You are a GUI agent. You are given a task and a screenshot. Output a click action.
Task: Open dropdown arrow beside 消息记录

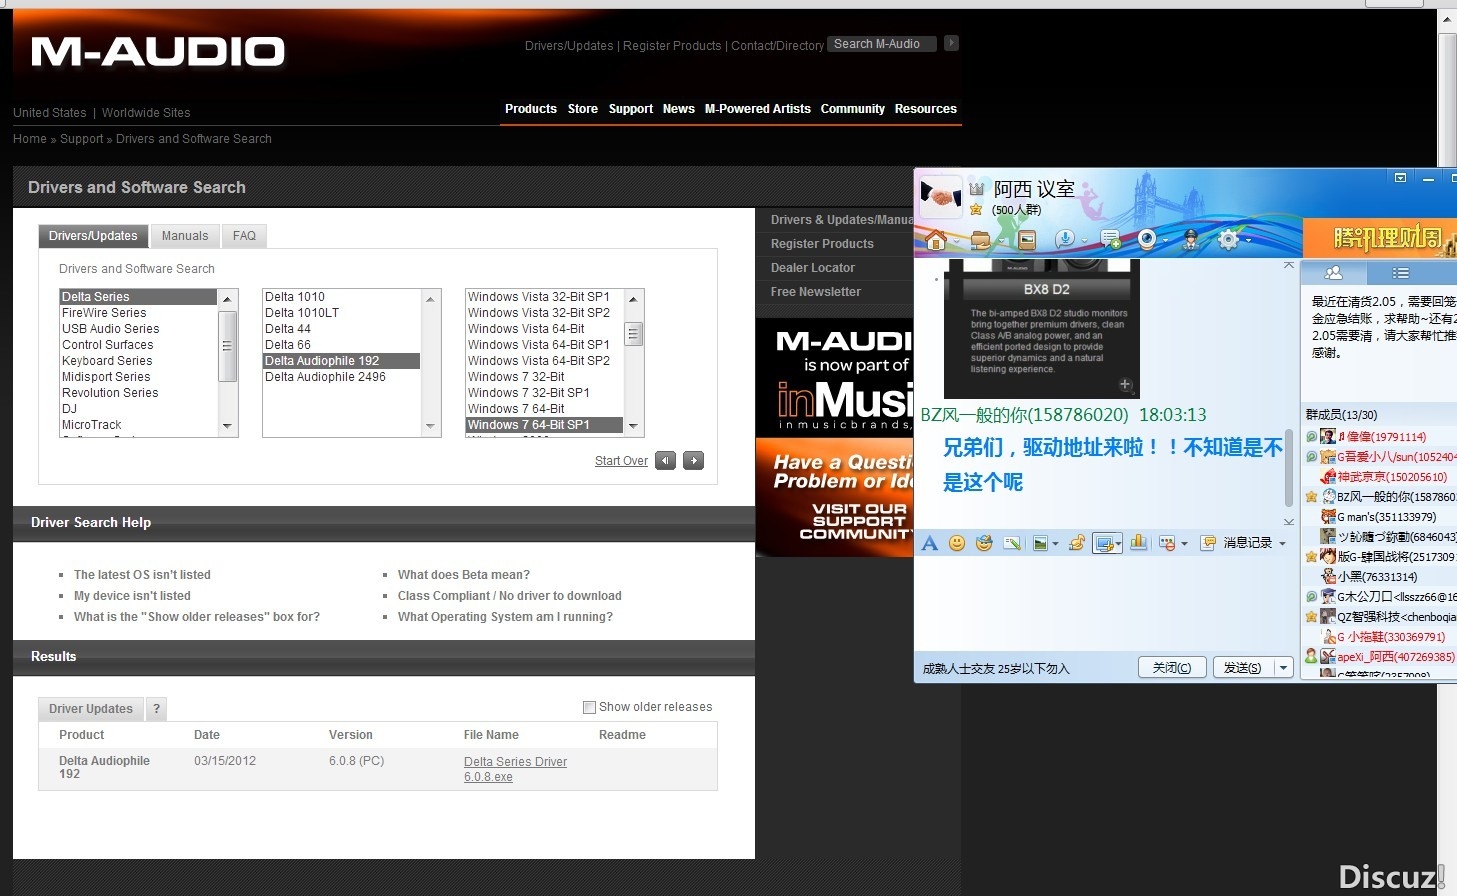pyautogui.click(x=1283, y=544)
